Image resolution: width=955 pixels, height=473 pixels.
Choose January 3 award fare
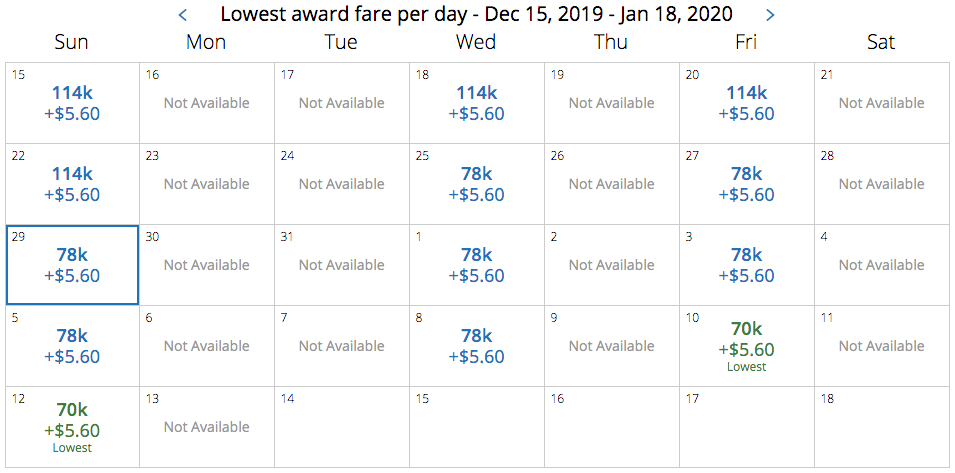[746, 265]
